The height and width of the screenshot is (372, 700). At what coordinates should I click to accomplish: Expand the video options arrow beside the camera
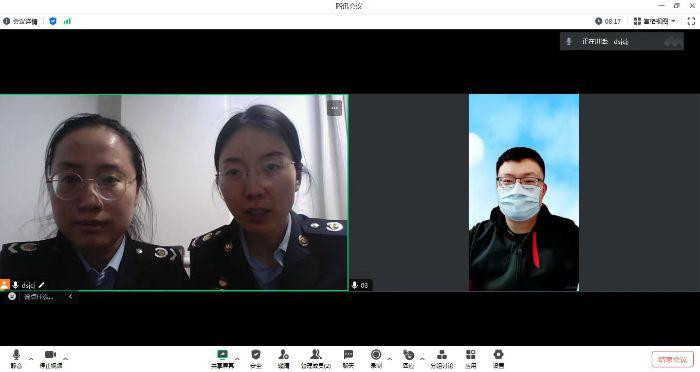click(66, 359)
